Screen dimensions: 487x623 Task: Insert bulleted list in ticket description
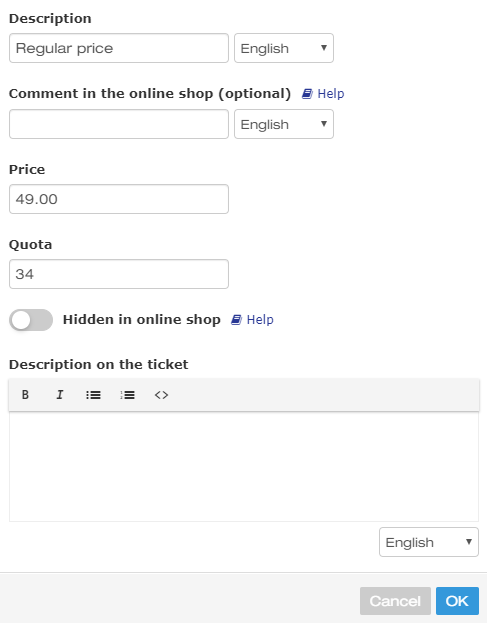[93, 395]
